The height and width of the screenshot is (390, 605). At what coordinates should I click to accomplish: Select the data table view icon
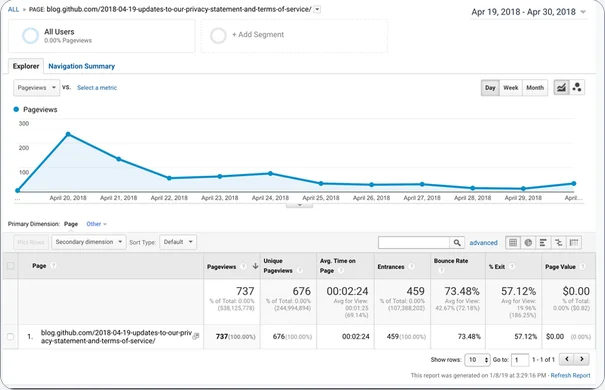click(513, 243)
